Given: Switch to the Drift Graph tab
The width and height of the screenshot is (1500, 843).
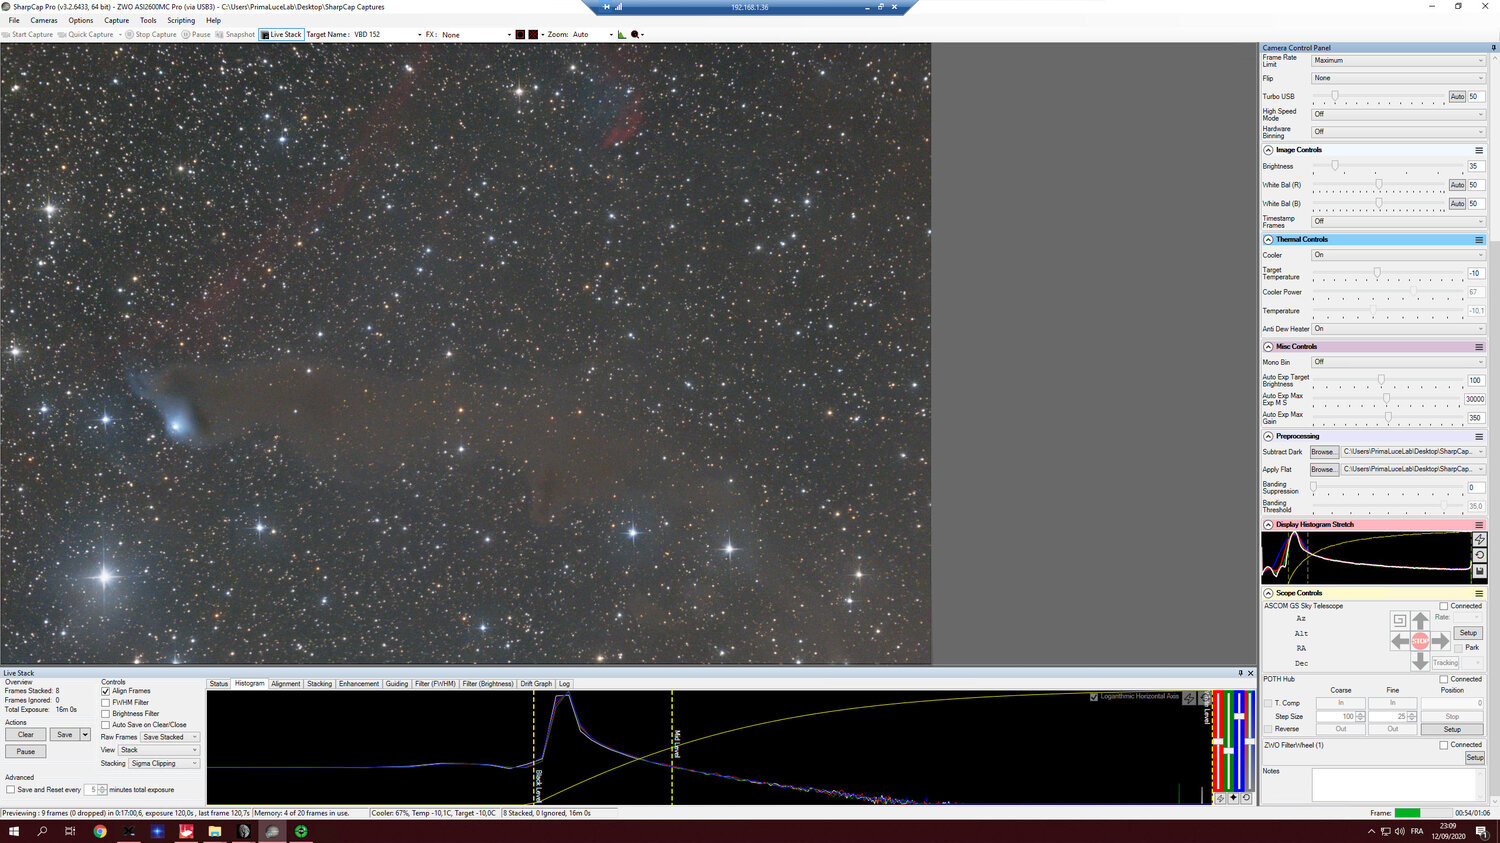Looking at the screenshot, I should tap(536, 684).
